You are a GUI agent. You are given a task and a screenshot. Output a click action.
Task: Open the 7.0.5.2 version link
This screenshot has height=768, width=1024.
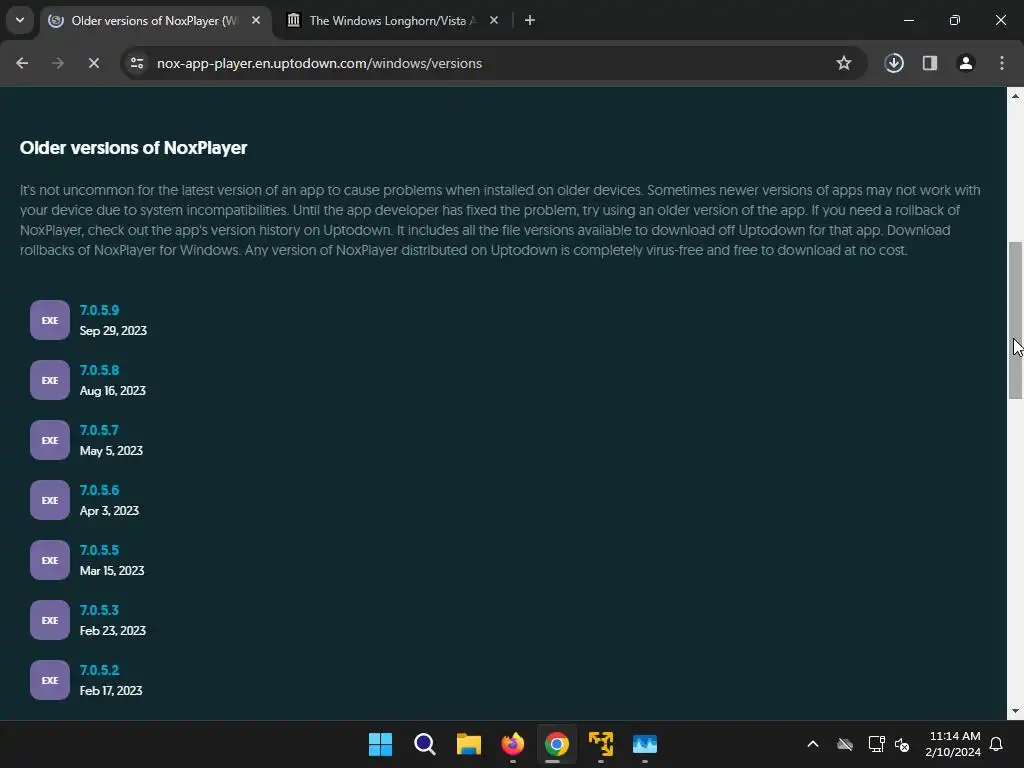(x=99, y=671)
